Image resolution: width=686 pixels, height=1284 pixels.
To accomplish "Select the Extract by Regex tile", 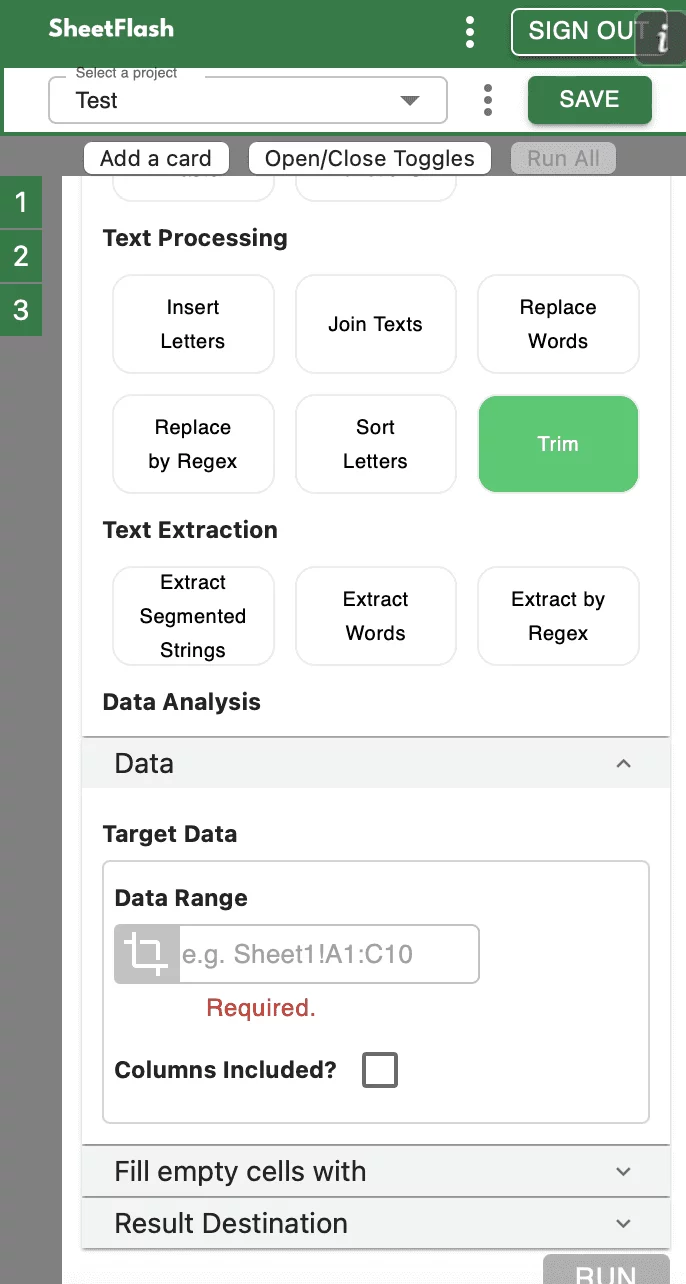I will pyautogui.click(x=558, y=616).
